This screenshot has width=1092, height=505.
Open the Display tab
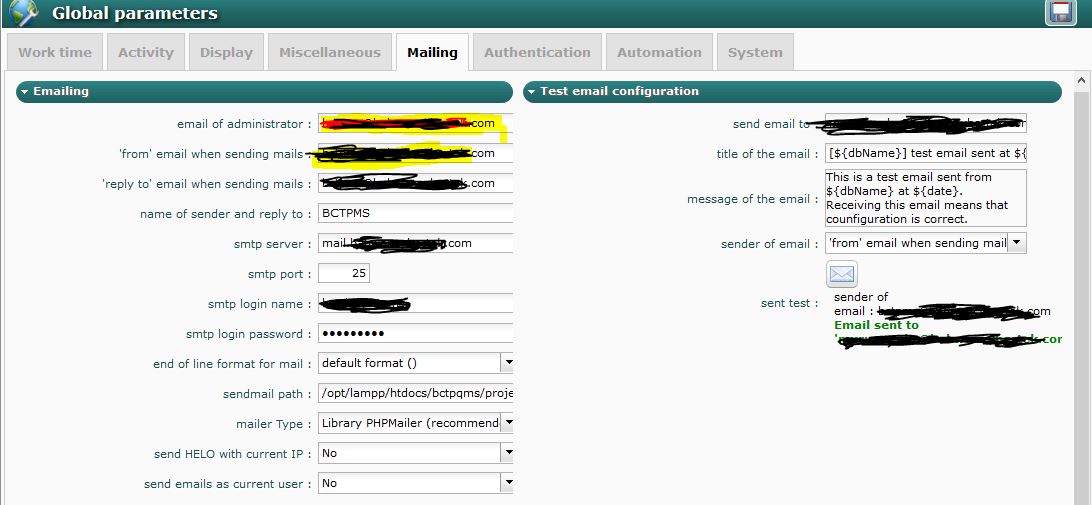[x=226, y=52]
